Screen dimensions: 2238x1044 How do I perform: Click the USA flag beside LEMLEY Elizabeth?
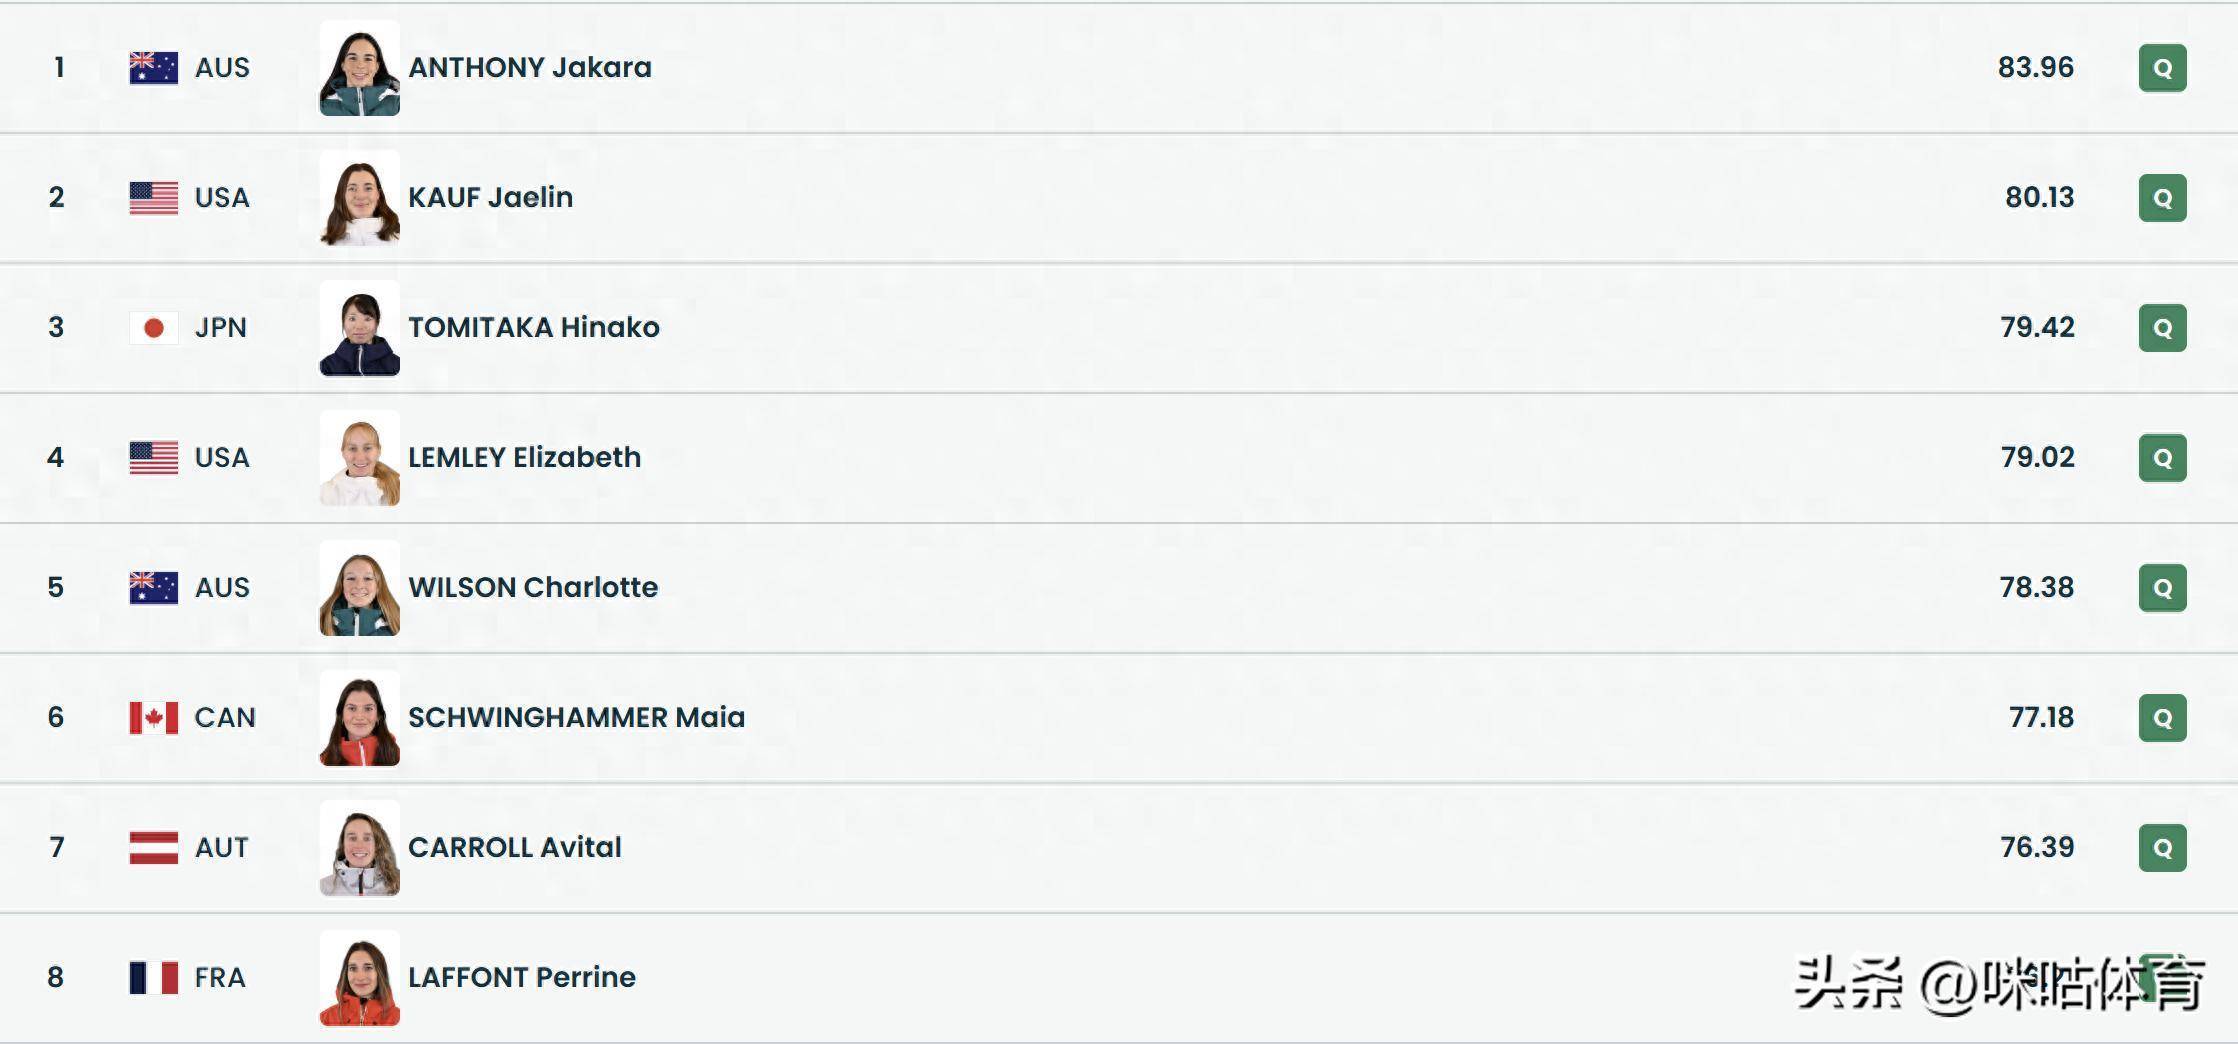pos(154,458)
